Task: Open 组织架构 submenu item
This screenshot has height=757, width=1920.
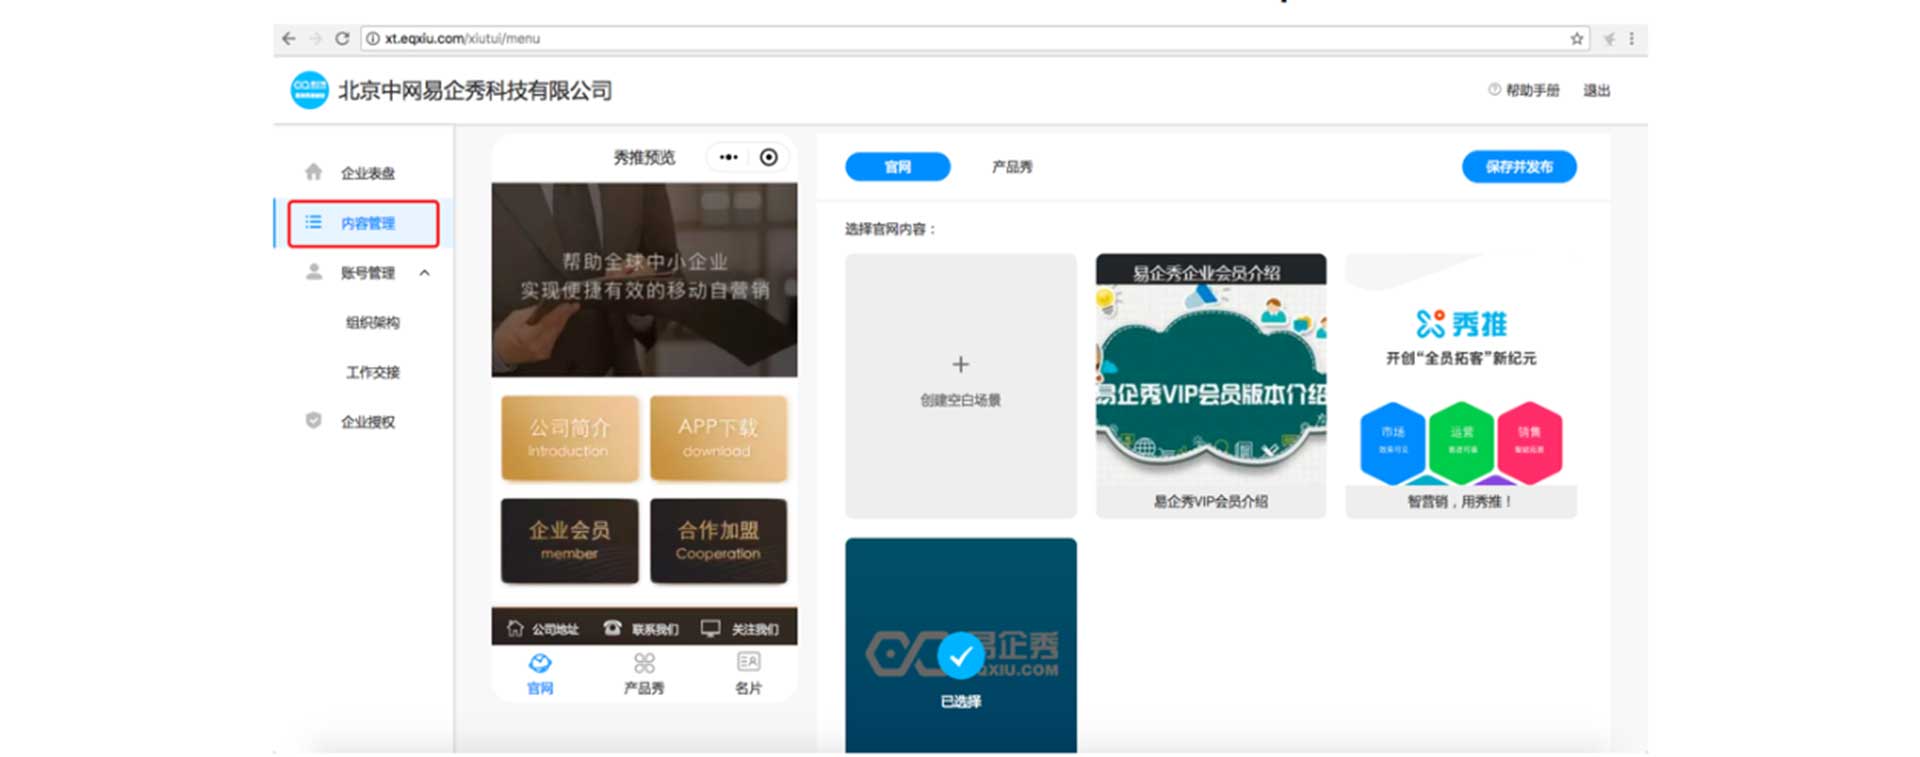Action: [372, 322]
